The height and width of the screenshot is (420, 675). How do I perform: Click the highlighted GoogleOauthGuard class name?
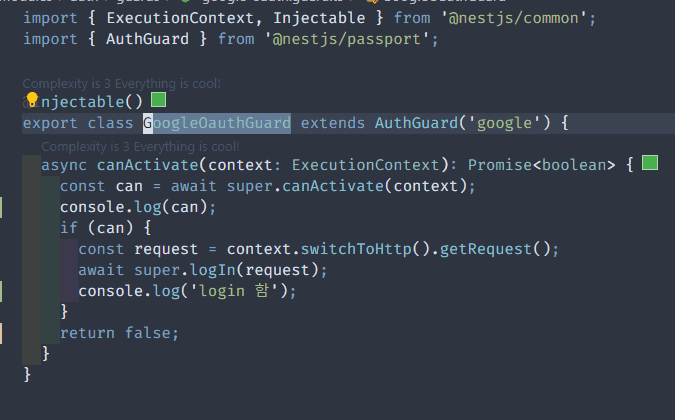(x=216, y=123)
